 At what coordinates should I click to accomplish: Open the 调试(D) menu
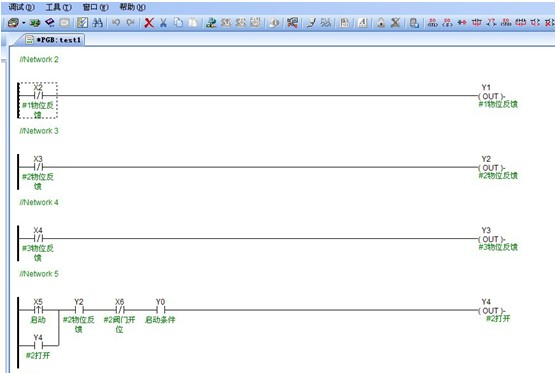point(21,7)
